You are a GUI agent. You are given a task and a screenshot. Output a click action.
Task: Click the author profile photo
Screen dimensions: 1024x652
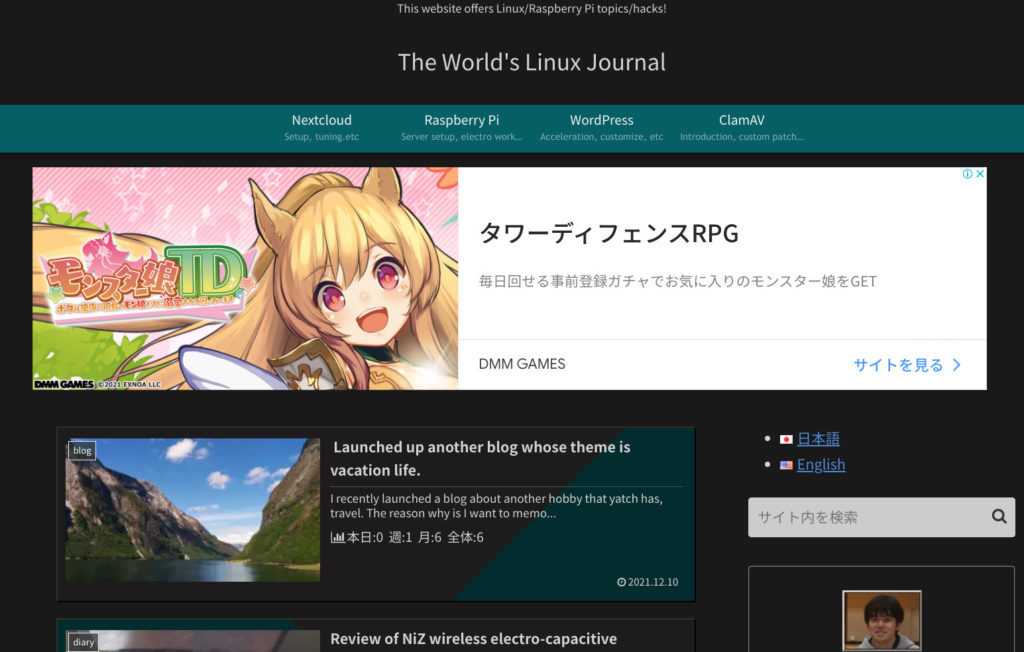tap(882, 621)
